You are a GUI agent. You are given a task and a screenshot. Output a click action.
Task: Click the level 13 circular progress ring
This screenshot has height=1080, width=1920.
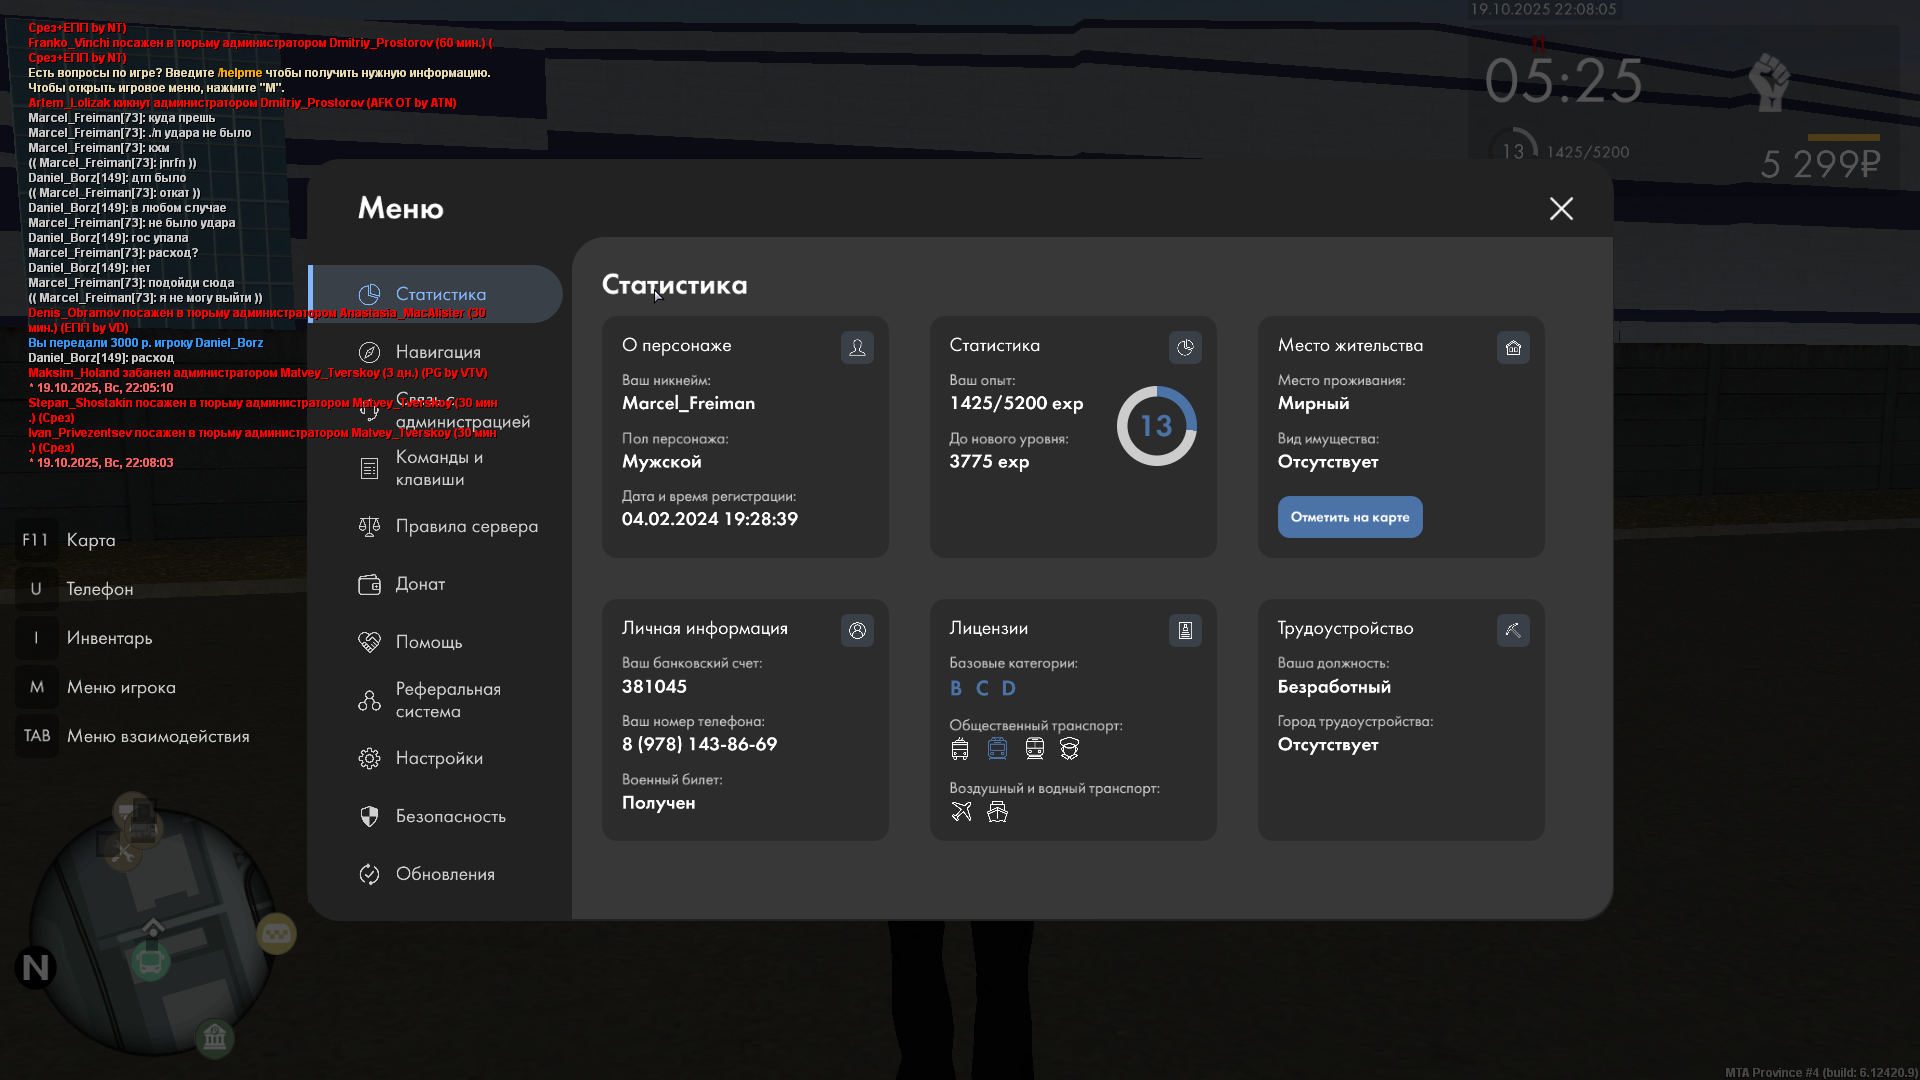click(x=1156, y=426)
